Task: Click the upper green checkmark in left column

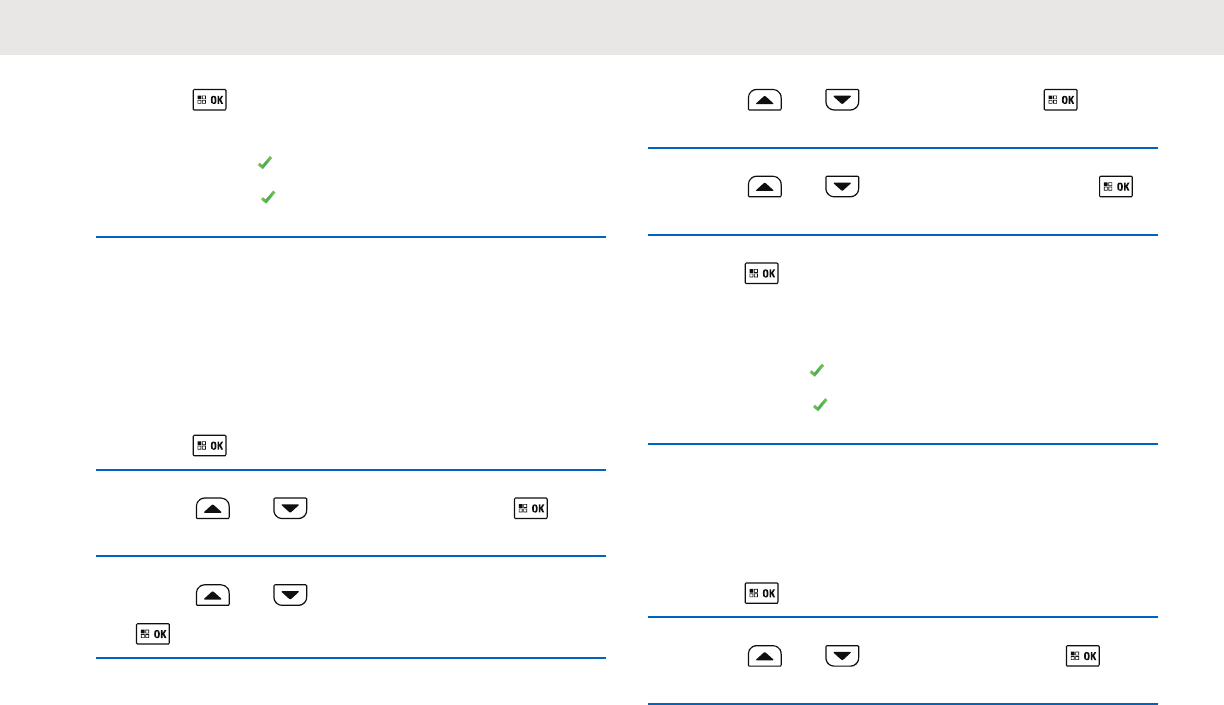Action: click(265, 162)
